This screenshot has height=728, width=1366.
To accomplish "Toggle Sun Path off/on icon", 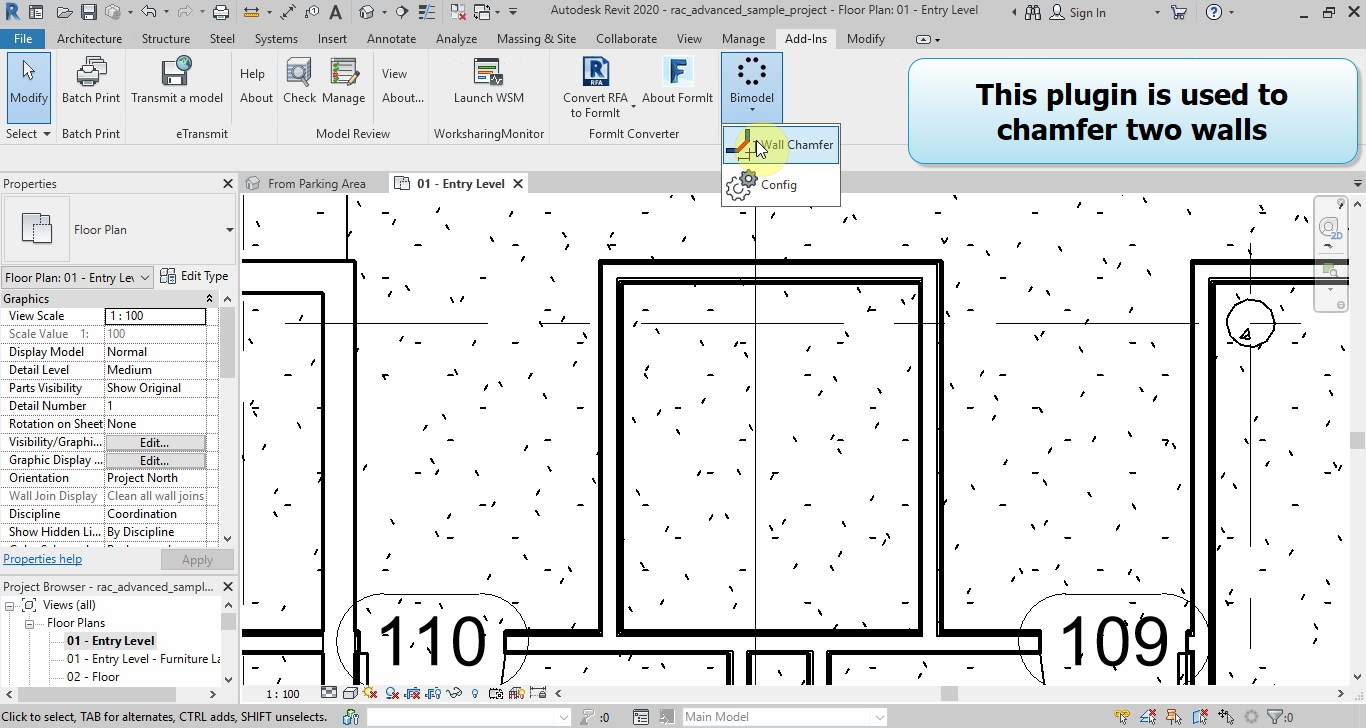I will tap(370, 693).
